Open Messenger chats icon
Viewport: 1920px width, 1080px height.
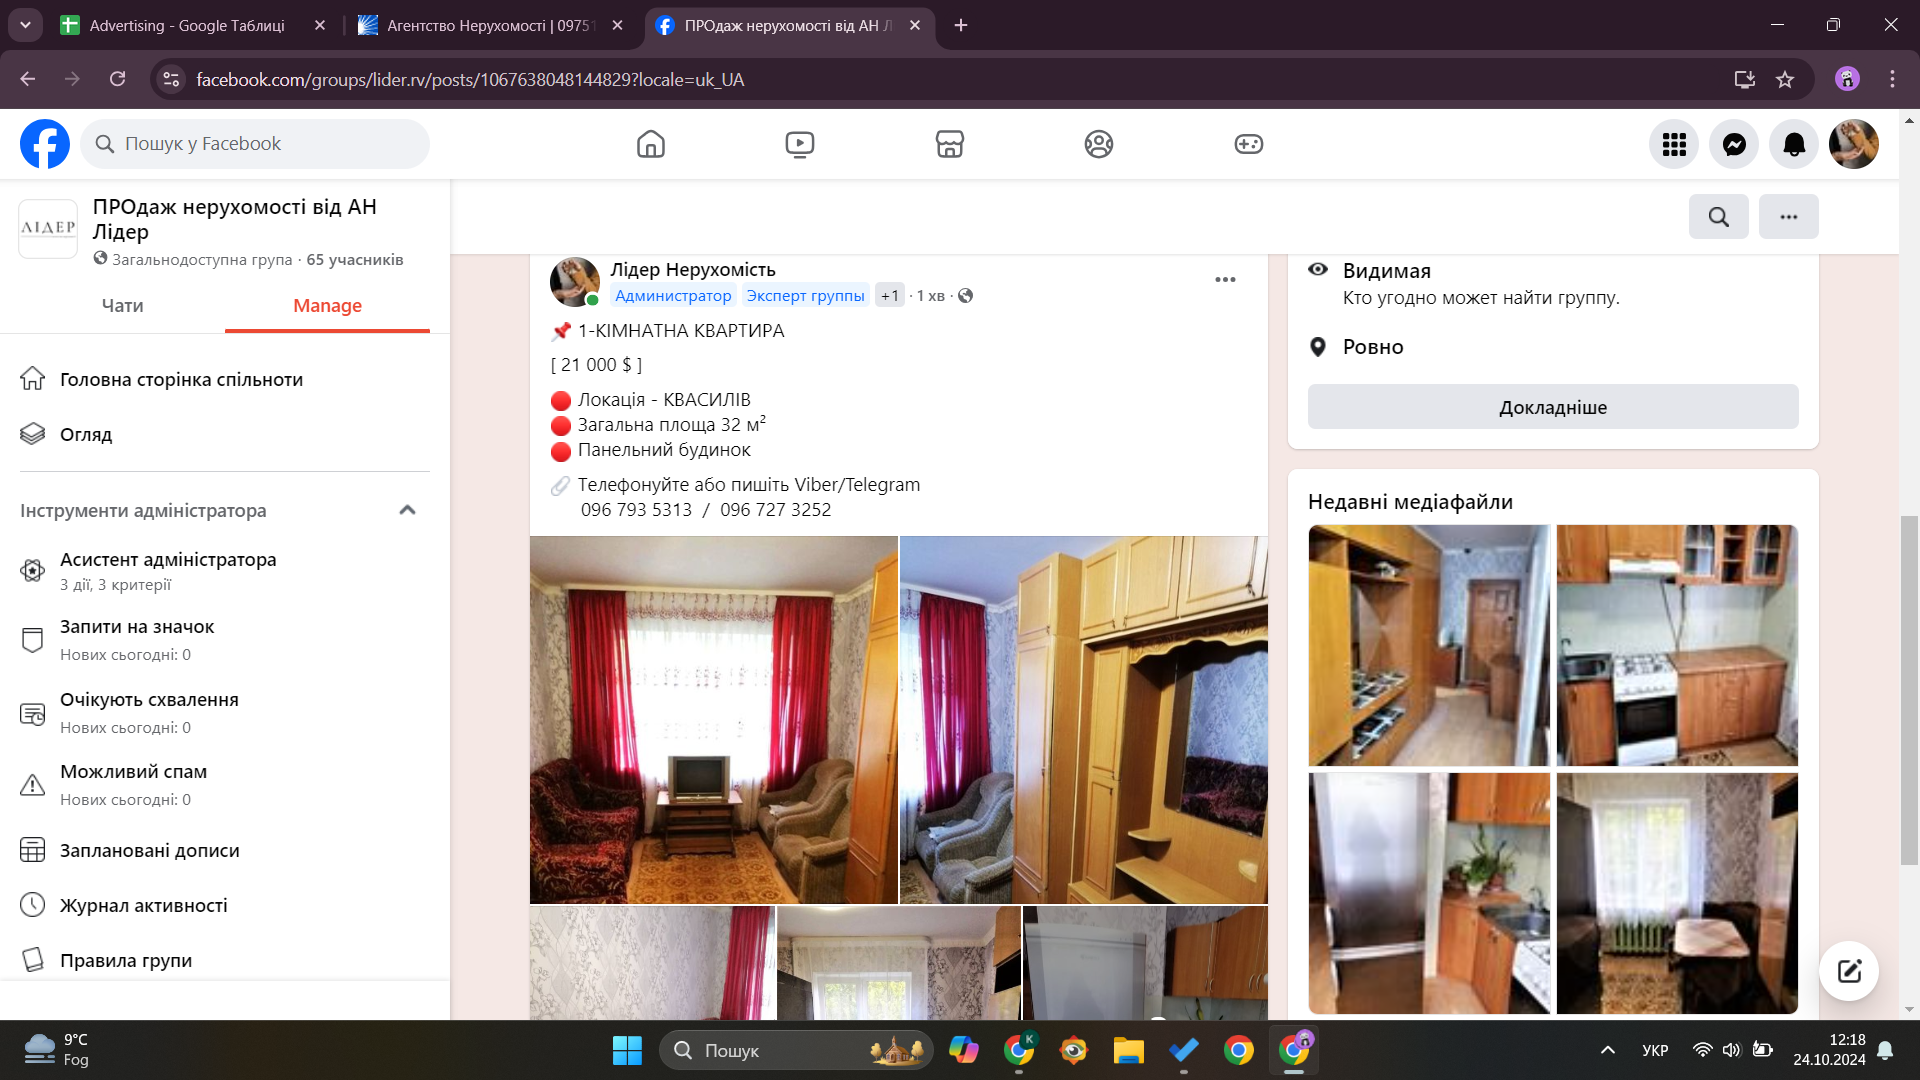click(1734, 144)
